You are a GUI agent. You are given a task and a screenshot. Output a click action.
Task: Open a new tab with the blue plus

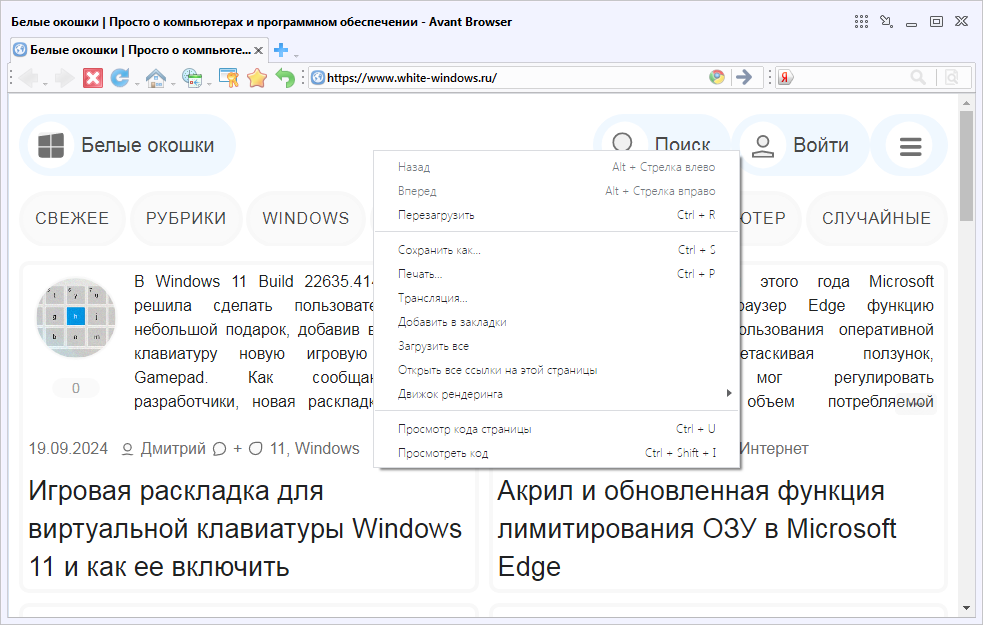coord(281,50)
